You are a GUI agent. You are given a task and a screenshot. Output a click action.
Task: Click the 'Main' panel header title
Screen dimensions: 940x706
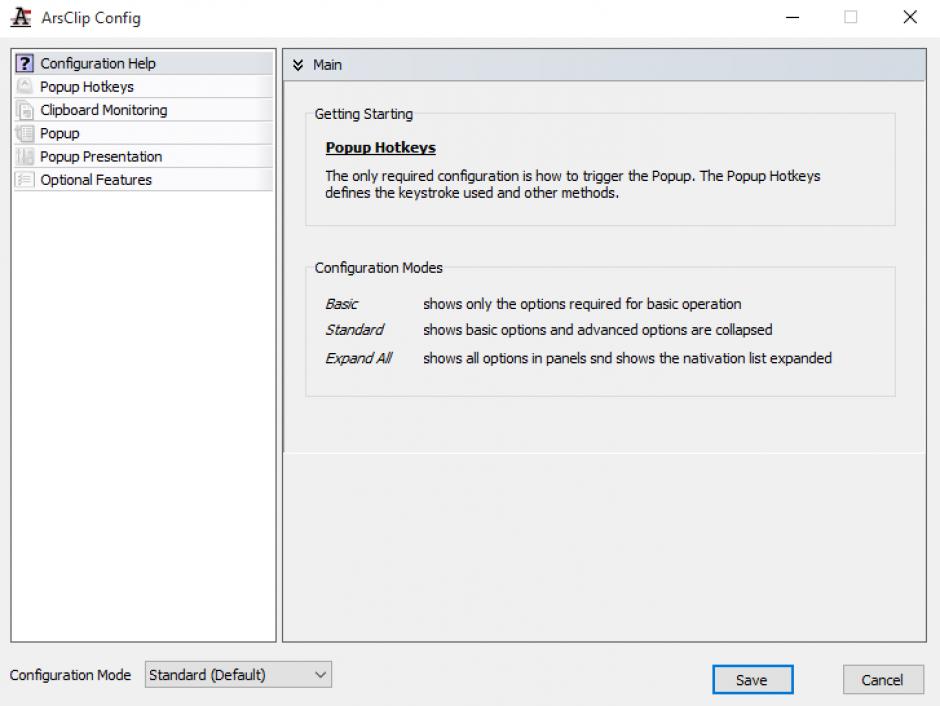coord(327,65)
